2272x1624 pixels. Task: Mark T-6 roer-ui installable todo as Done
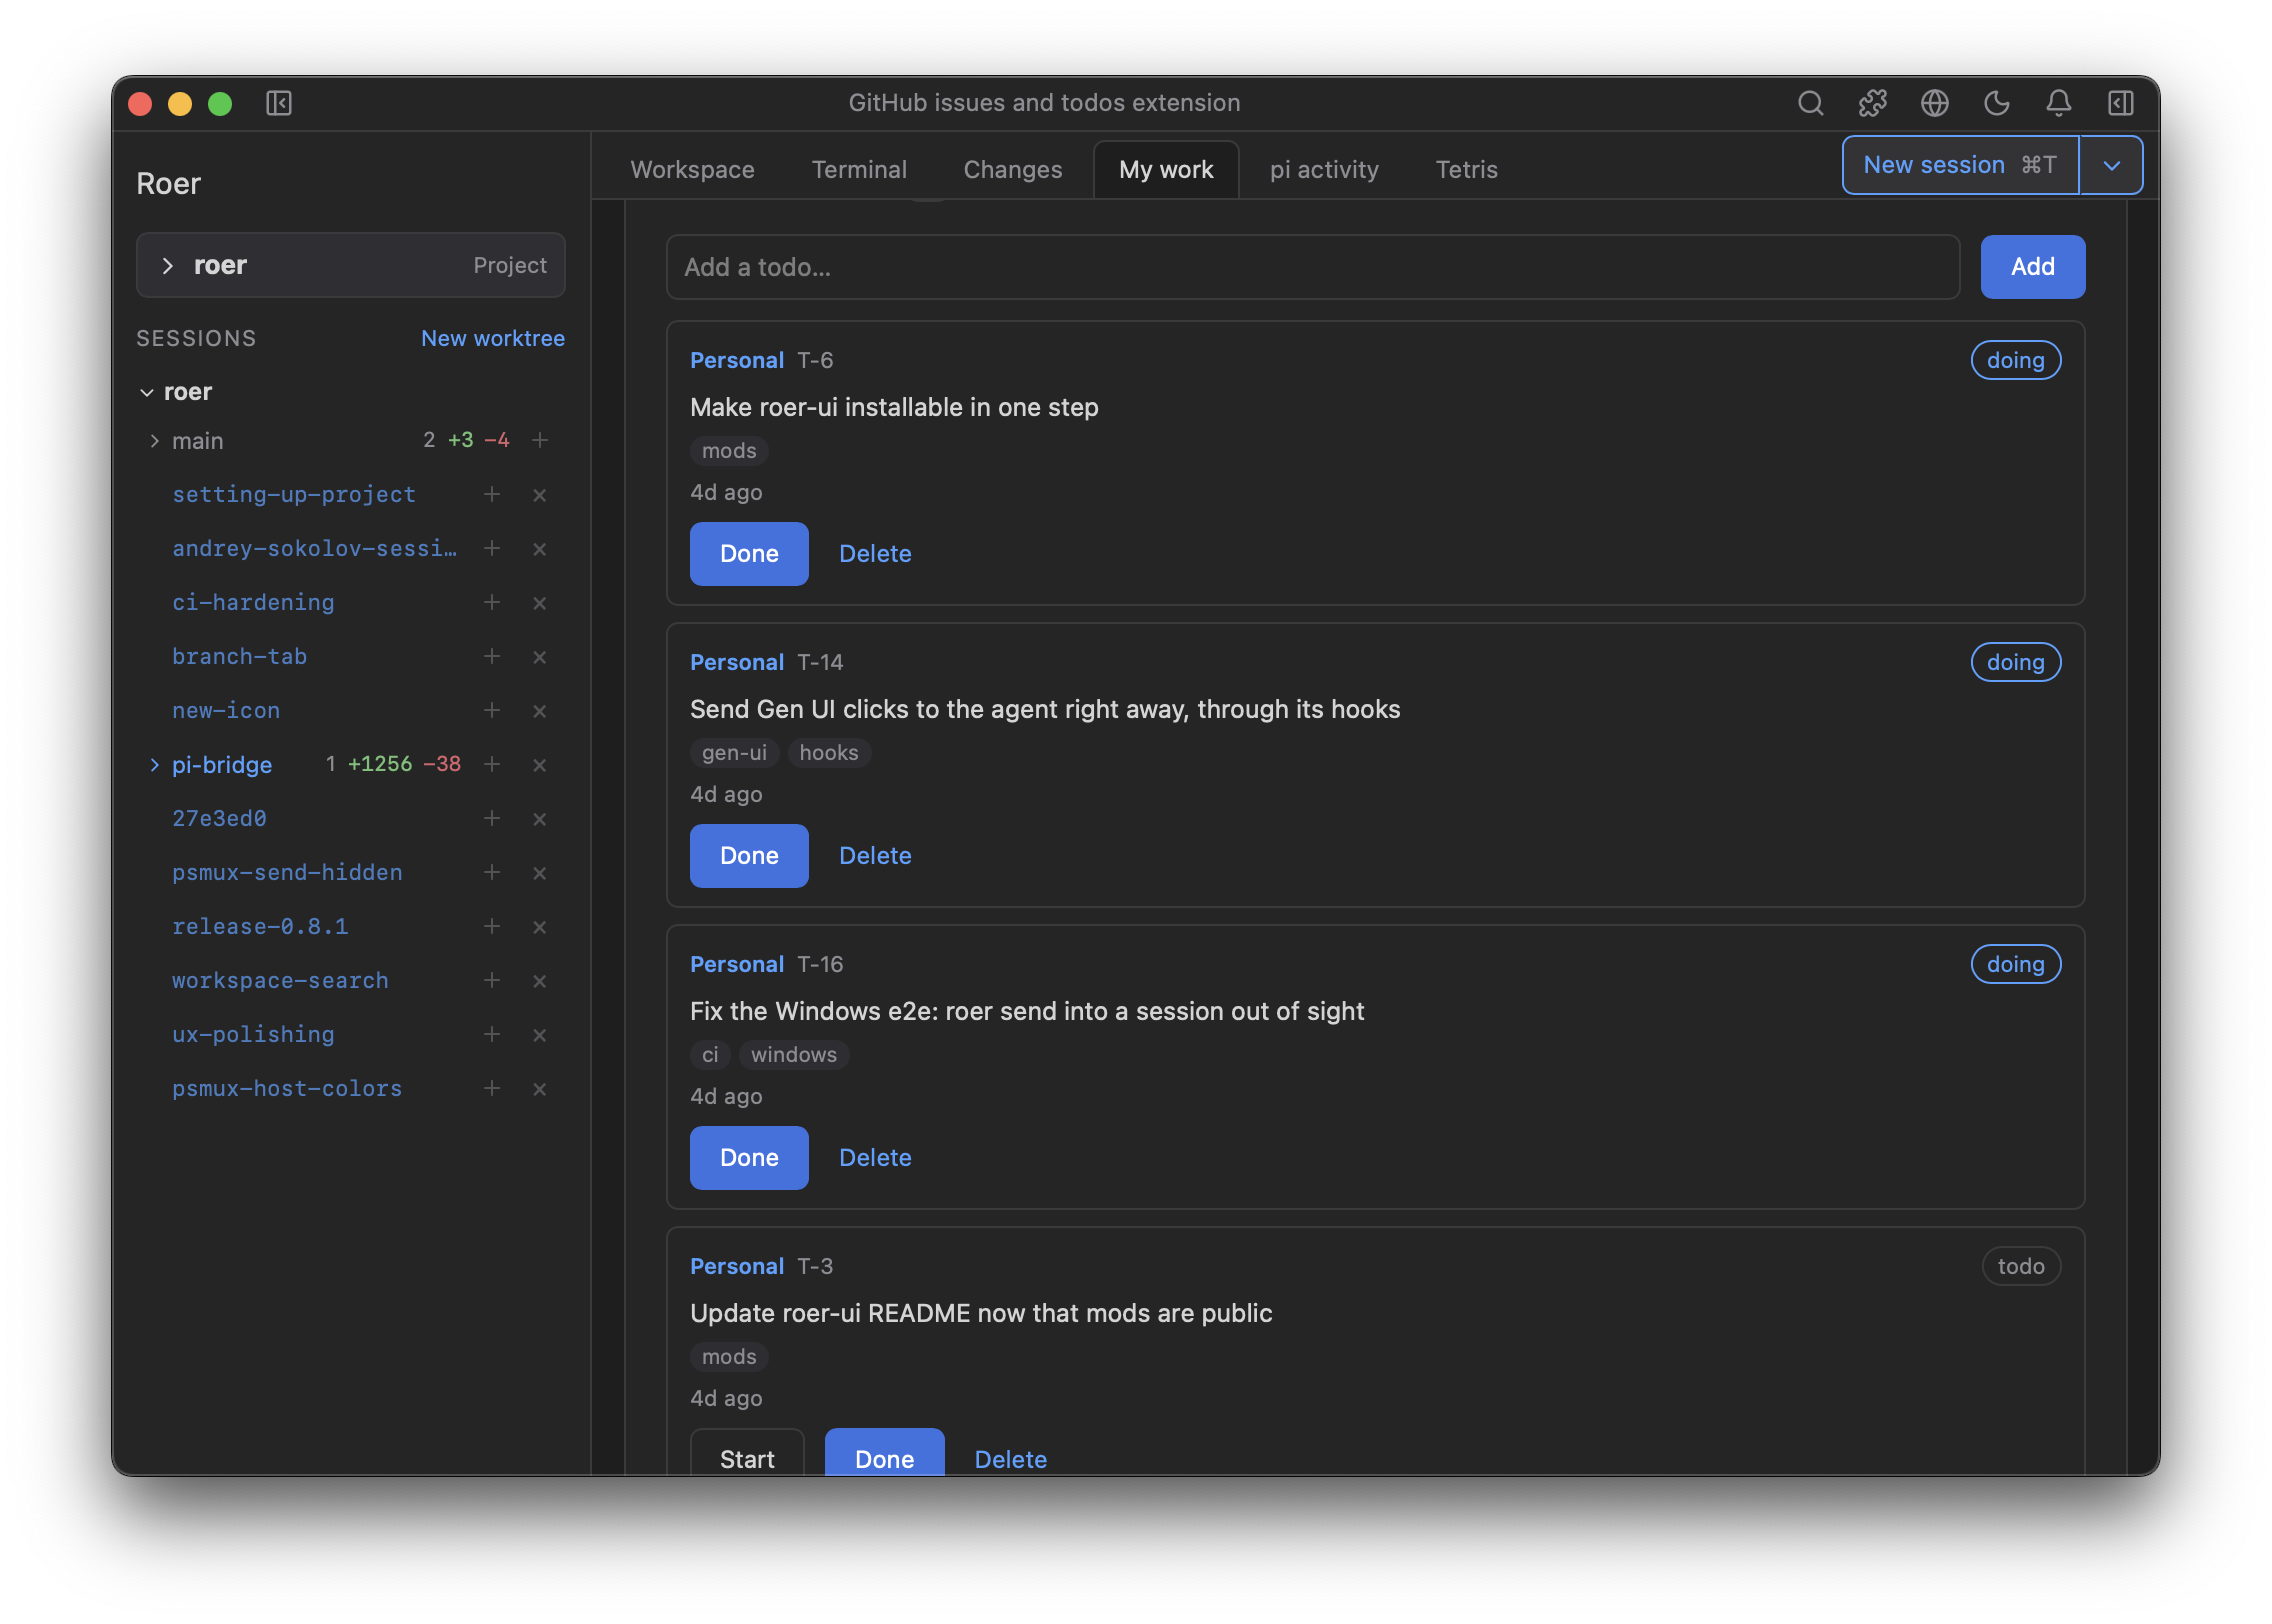[749, 553]
